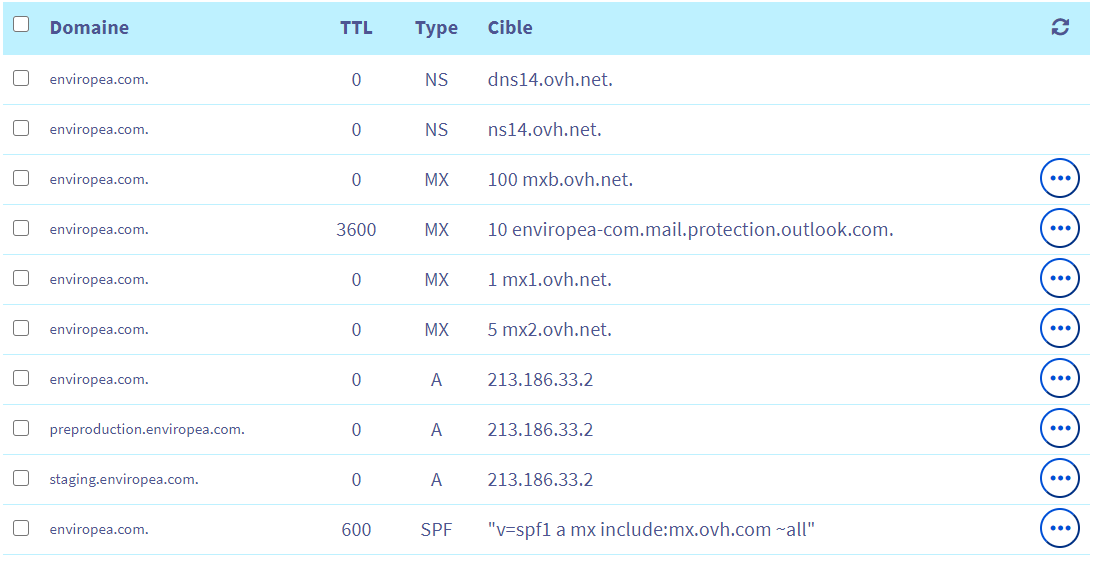Select the ns14.ovh.net. record checkbox

pos(21,128)
